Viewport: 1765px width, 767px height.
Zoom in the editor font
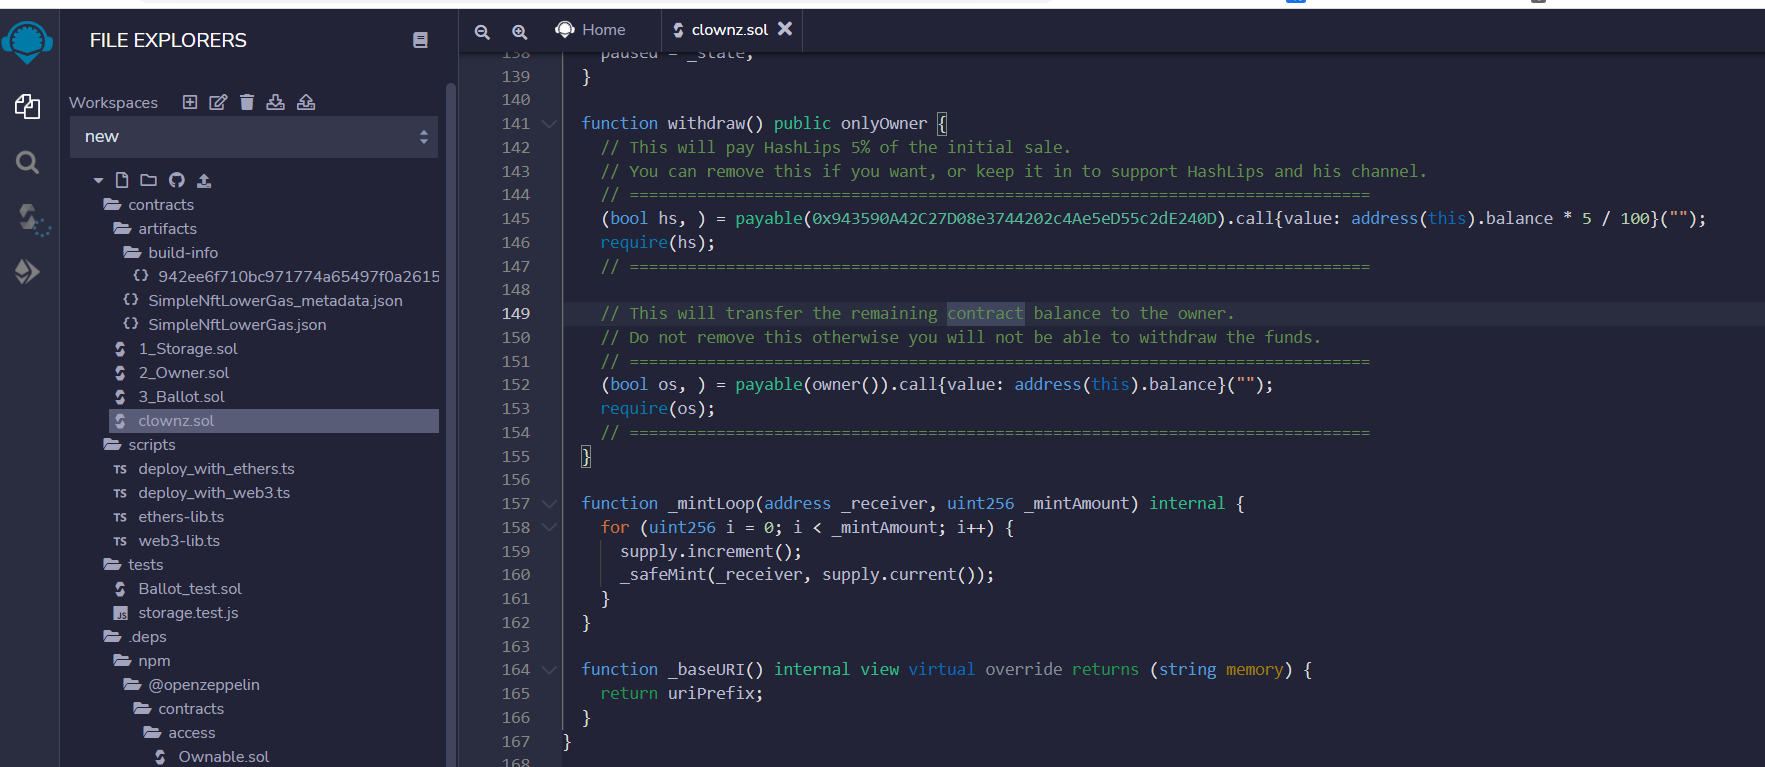[519, 31]
